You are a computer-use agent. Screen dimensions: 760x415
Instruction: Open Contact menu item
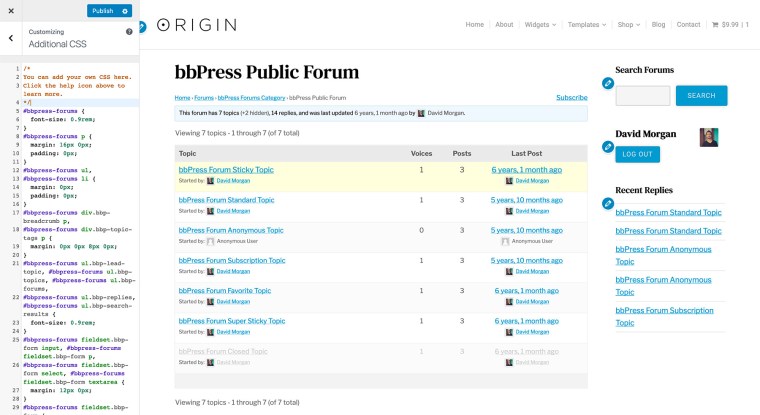(688, 24)
